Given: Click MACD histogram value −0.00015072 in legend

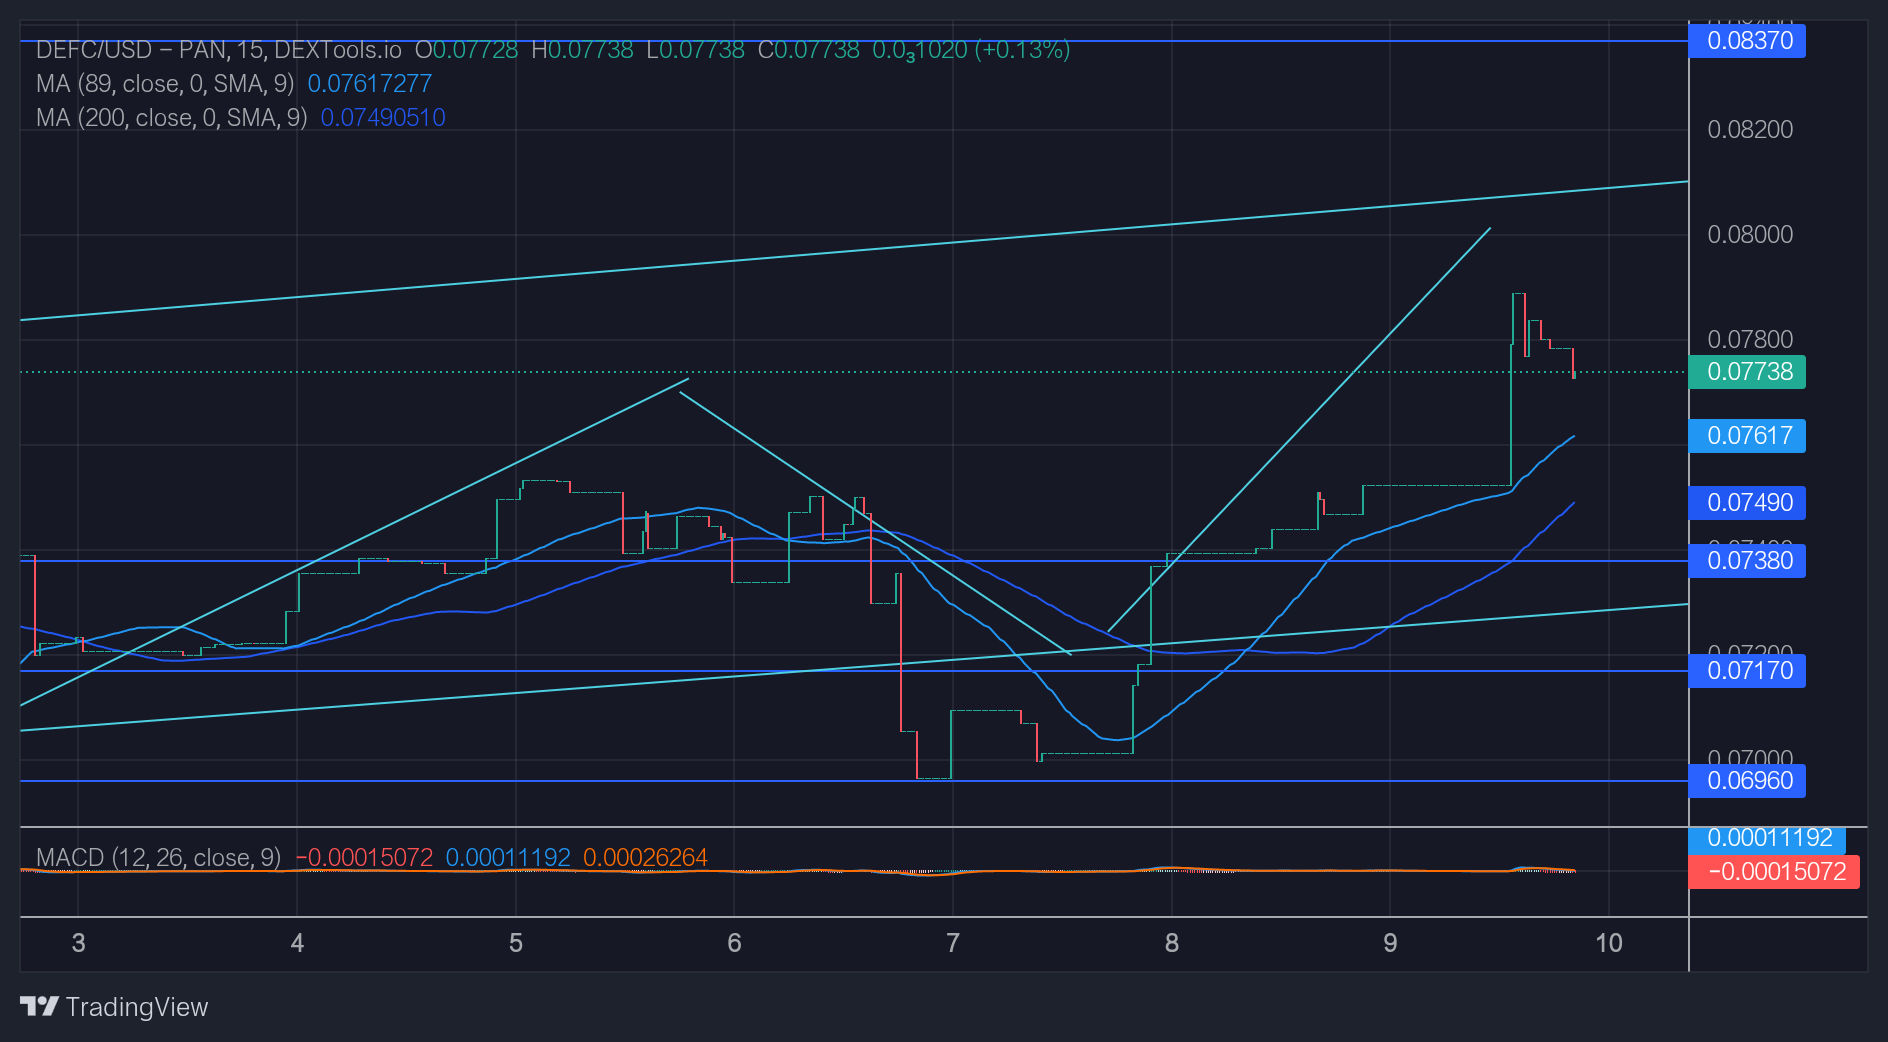Looking at the screenshot, I should [x=364, y=858].
